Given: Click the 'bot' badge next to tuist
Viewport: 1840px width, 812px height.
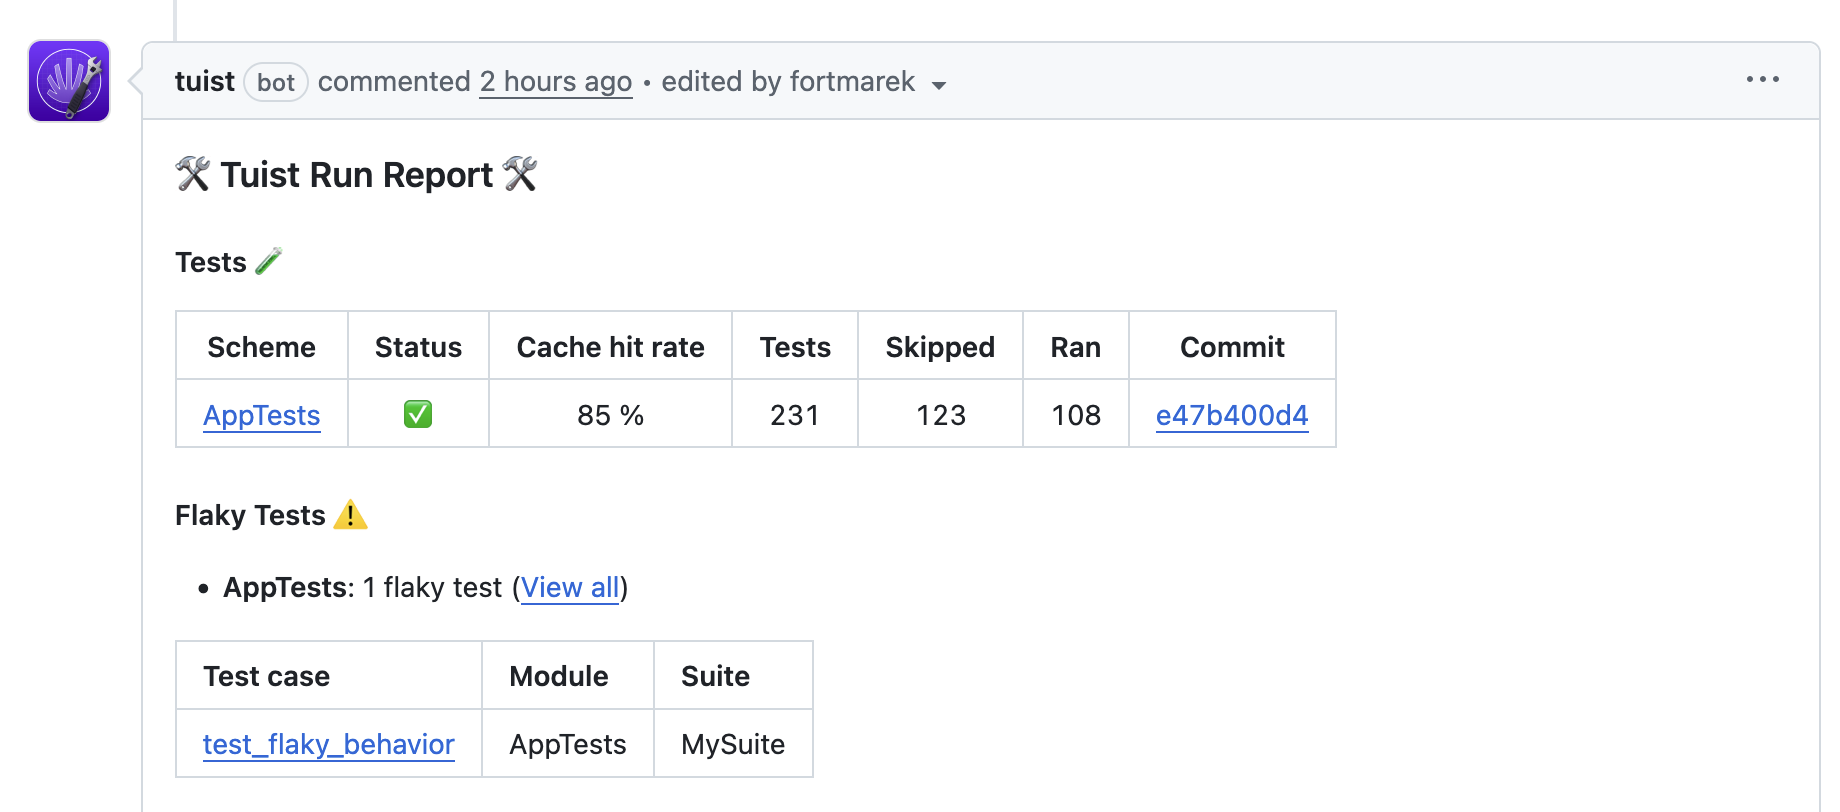Looking at the screenshot, I should tap(276, 82).
